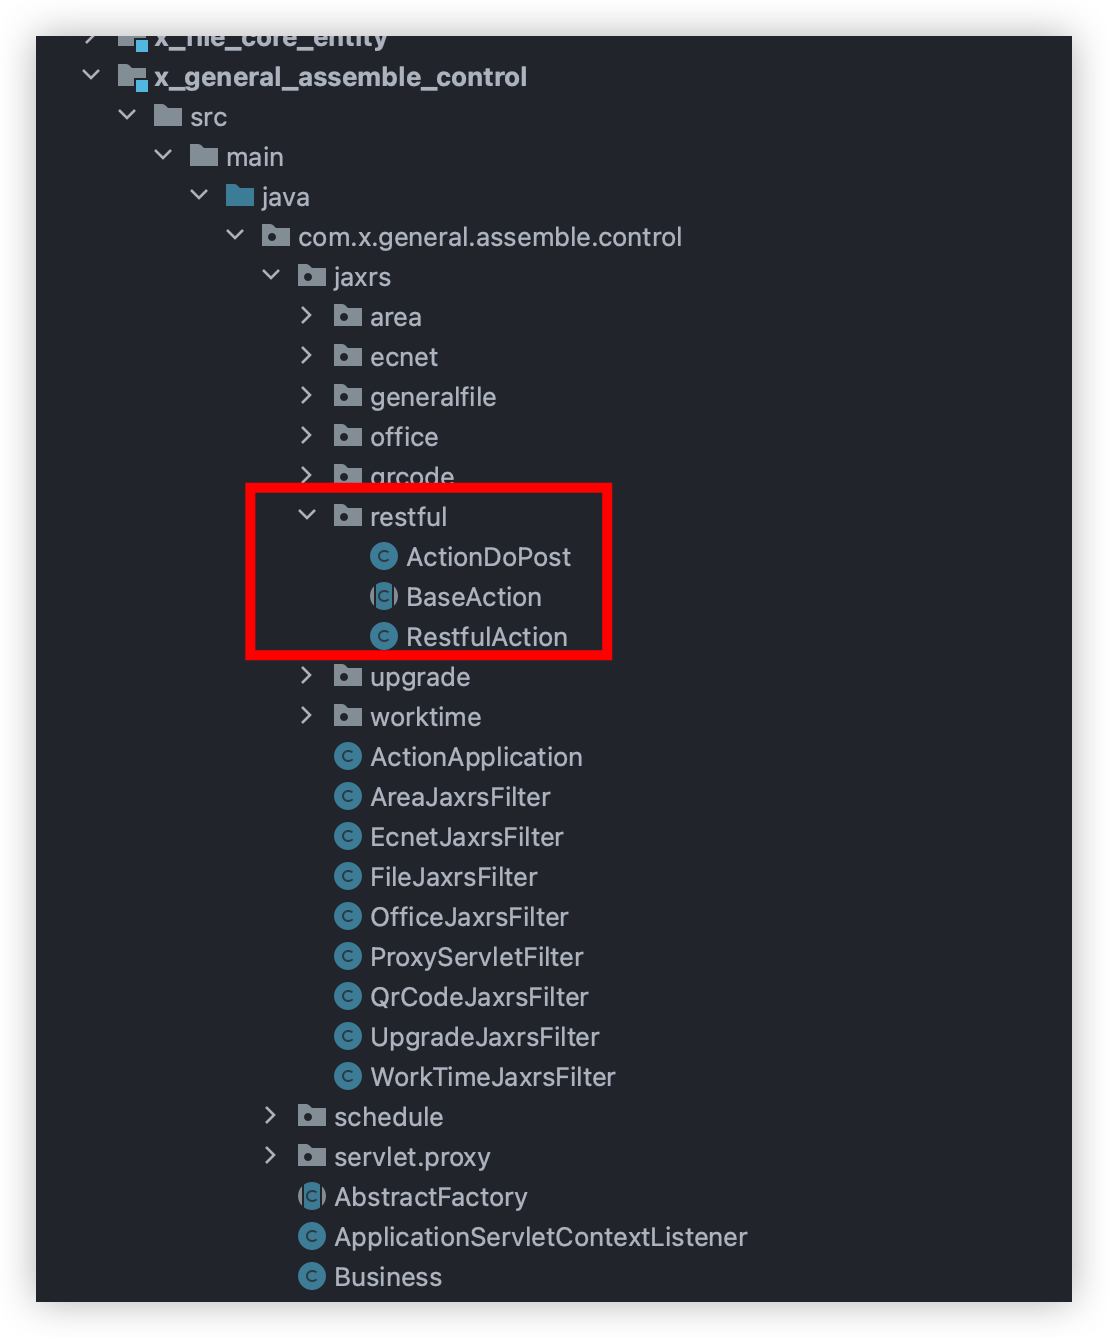This screenshot has height=1338, width=1108.
Task: Expand the worktime package
Action: pos(307,716)
